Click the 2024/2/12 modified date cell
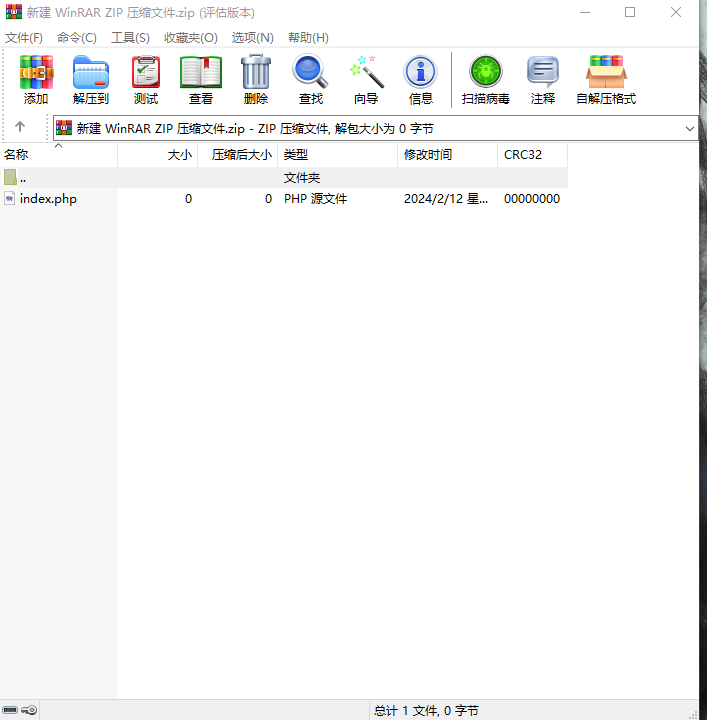The image size is (707, 720). [446, 199]
